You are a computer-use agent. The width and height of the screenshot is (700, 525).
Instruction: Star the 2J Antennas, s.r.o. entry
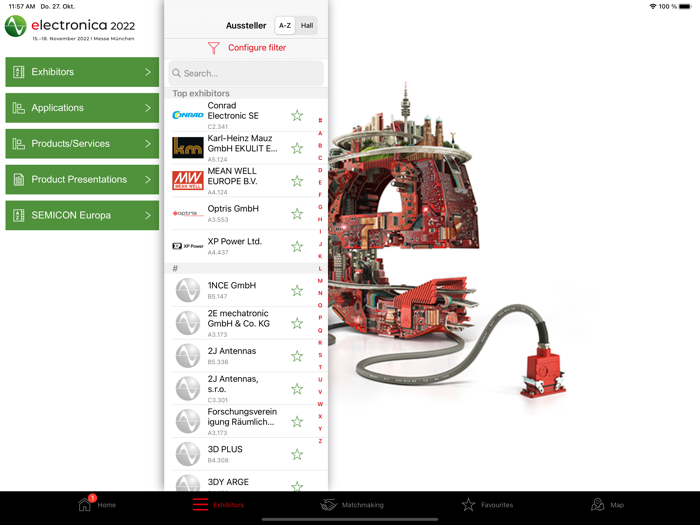coord(297,389)
